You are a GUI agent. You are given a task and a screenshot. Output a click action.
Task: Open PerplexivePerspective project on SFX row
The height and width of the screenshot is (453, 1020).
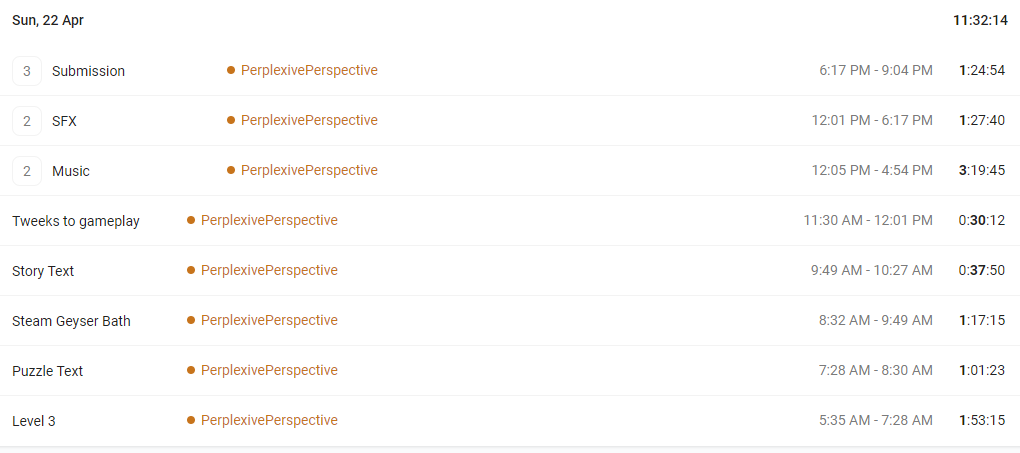[x=309, y=120]
